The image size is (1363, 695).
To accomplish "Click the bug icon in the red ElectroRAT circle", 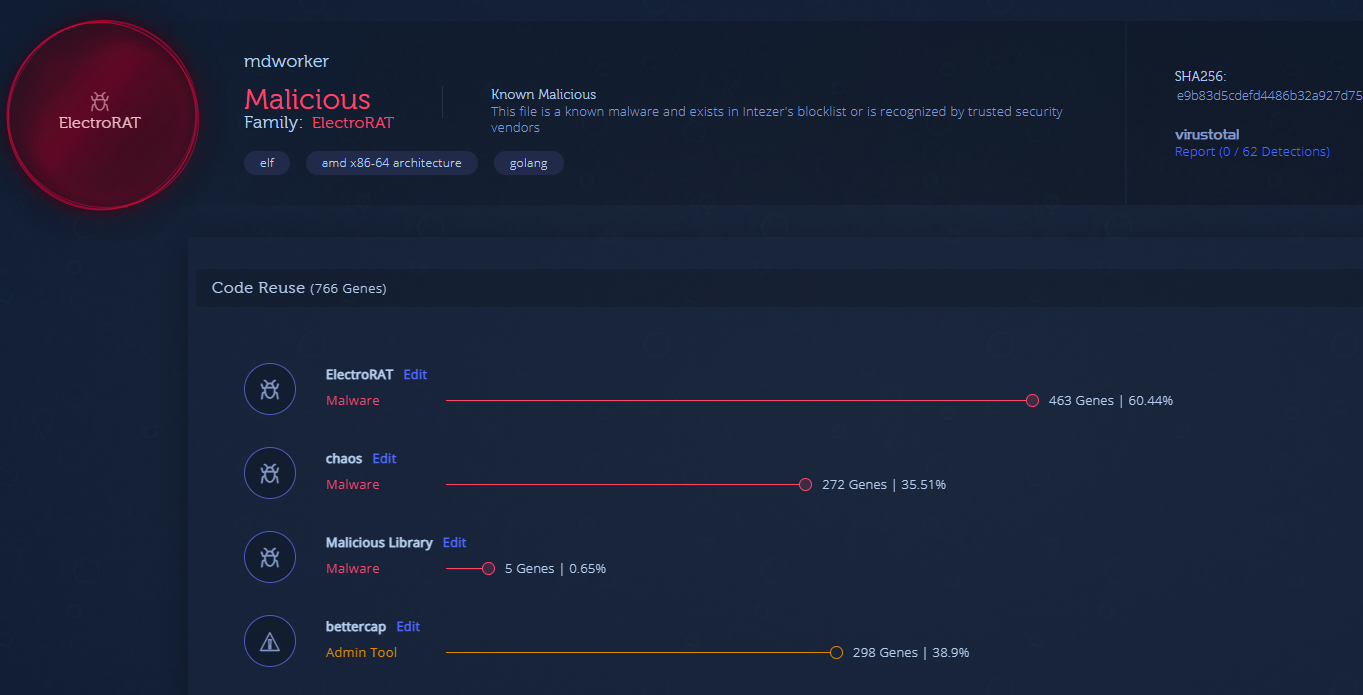I will point(100,100).
